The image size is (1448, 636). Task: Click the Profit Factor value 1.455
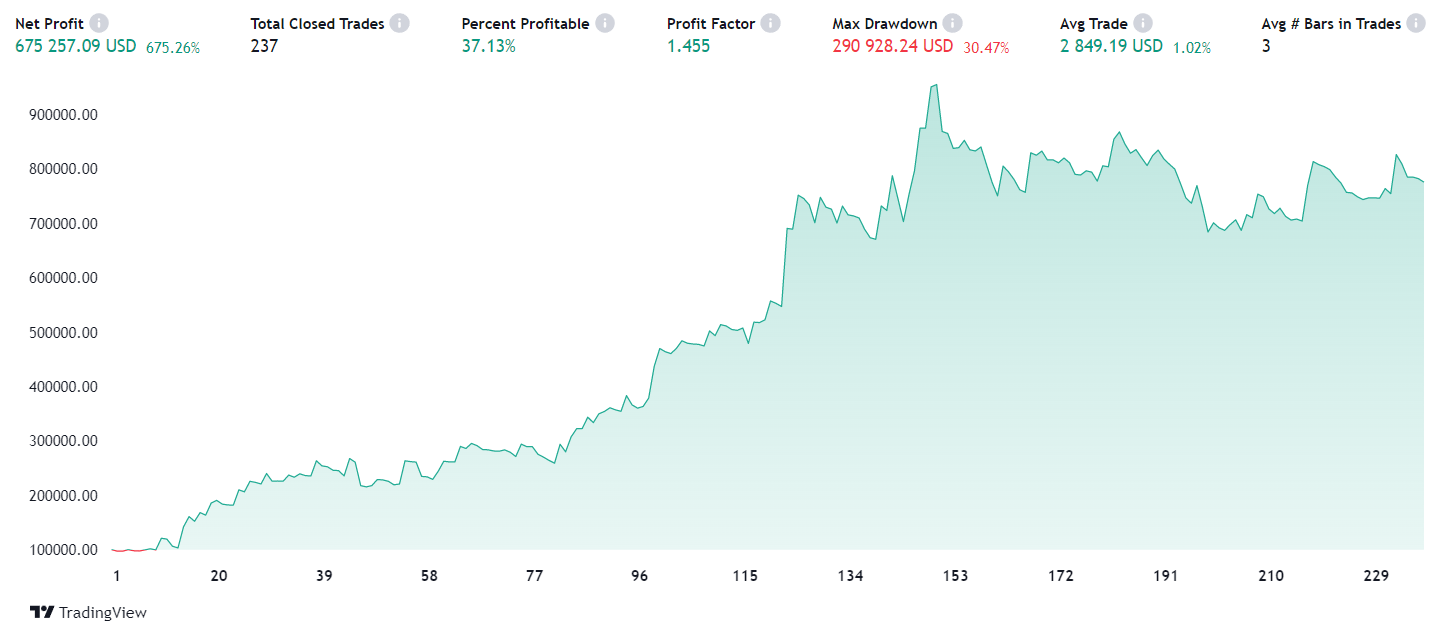click(688, 46)
